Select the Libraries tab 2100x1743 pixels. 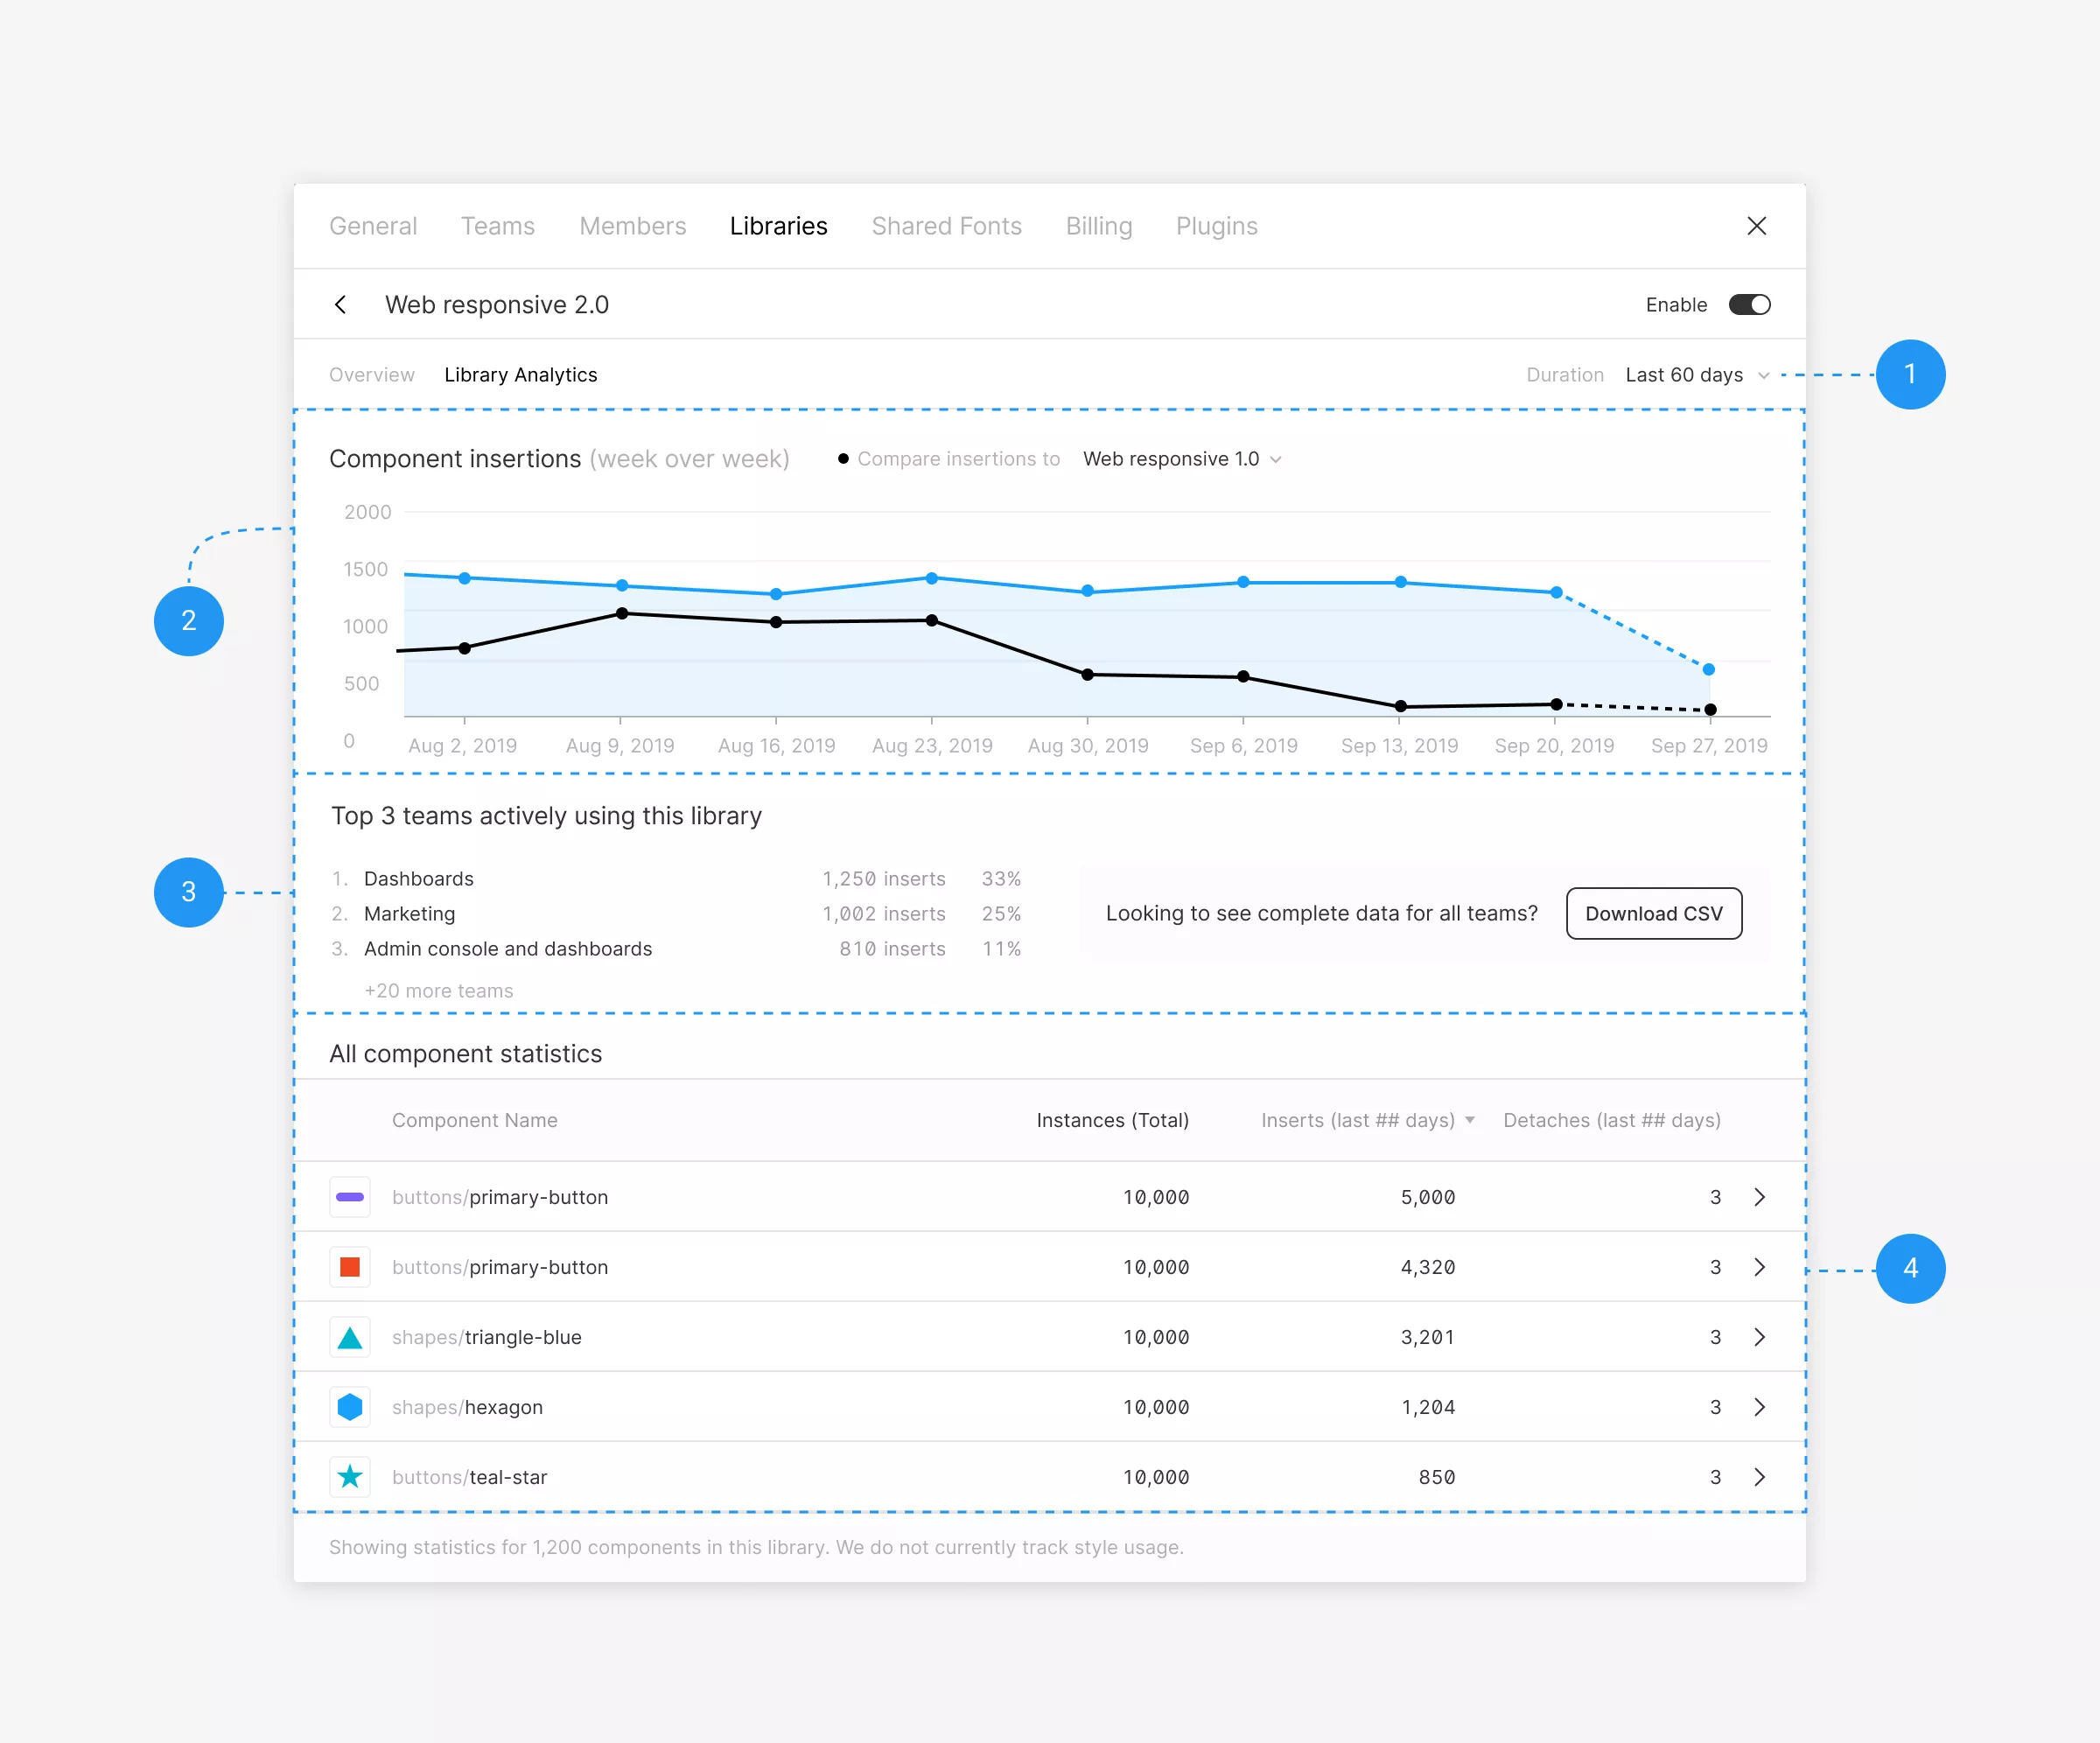click(778, 226)
